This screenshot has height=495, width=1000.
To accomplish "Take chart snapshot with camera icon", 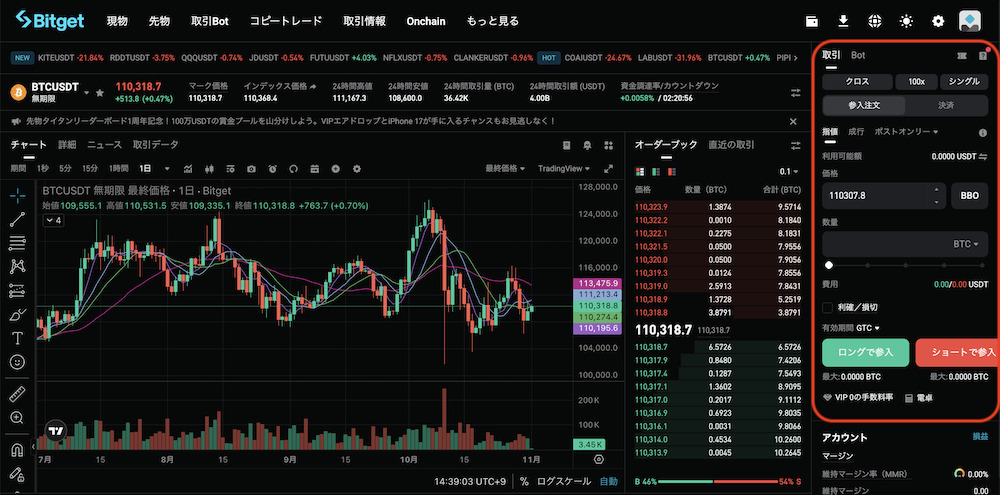I will click(251, 169).
